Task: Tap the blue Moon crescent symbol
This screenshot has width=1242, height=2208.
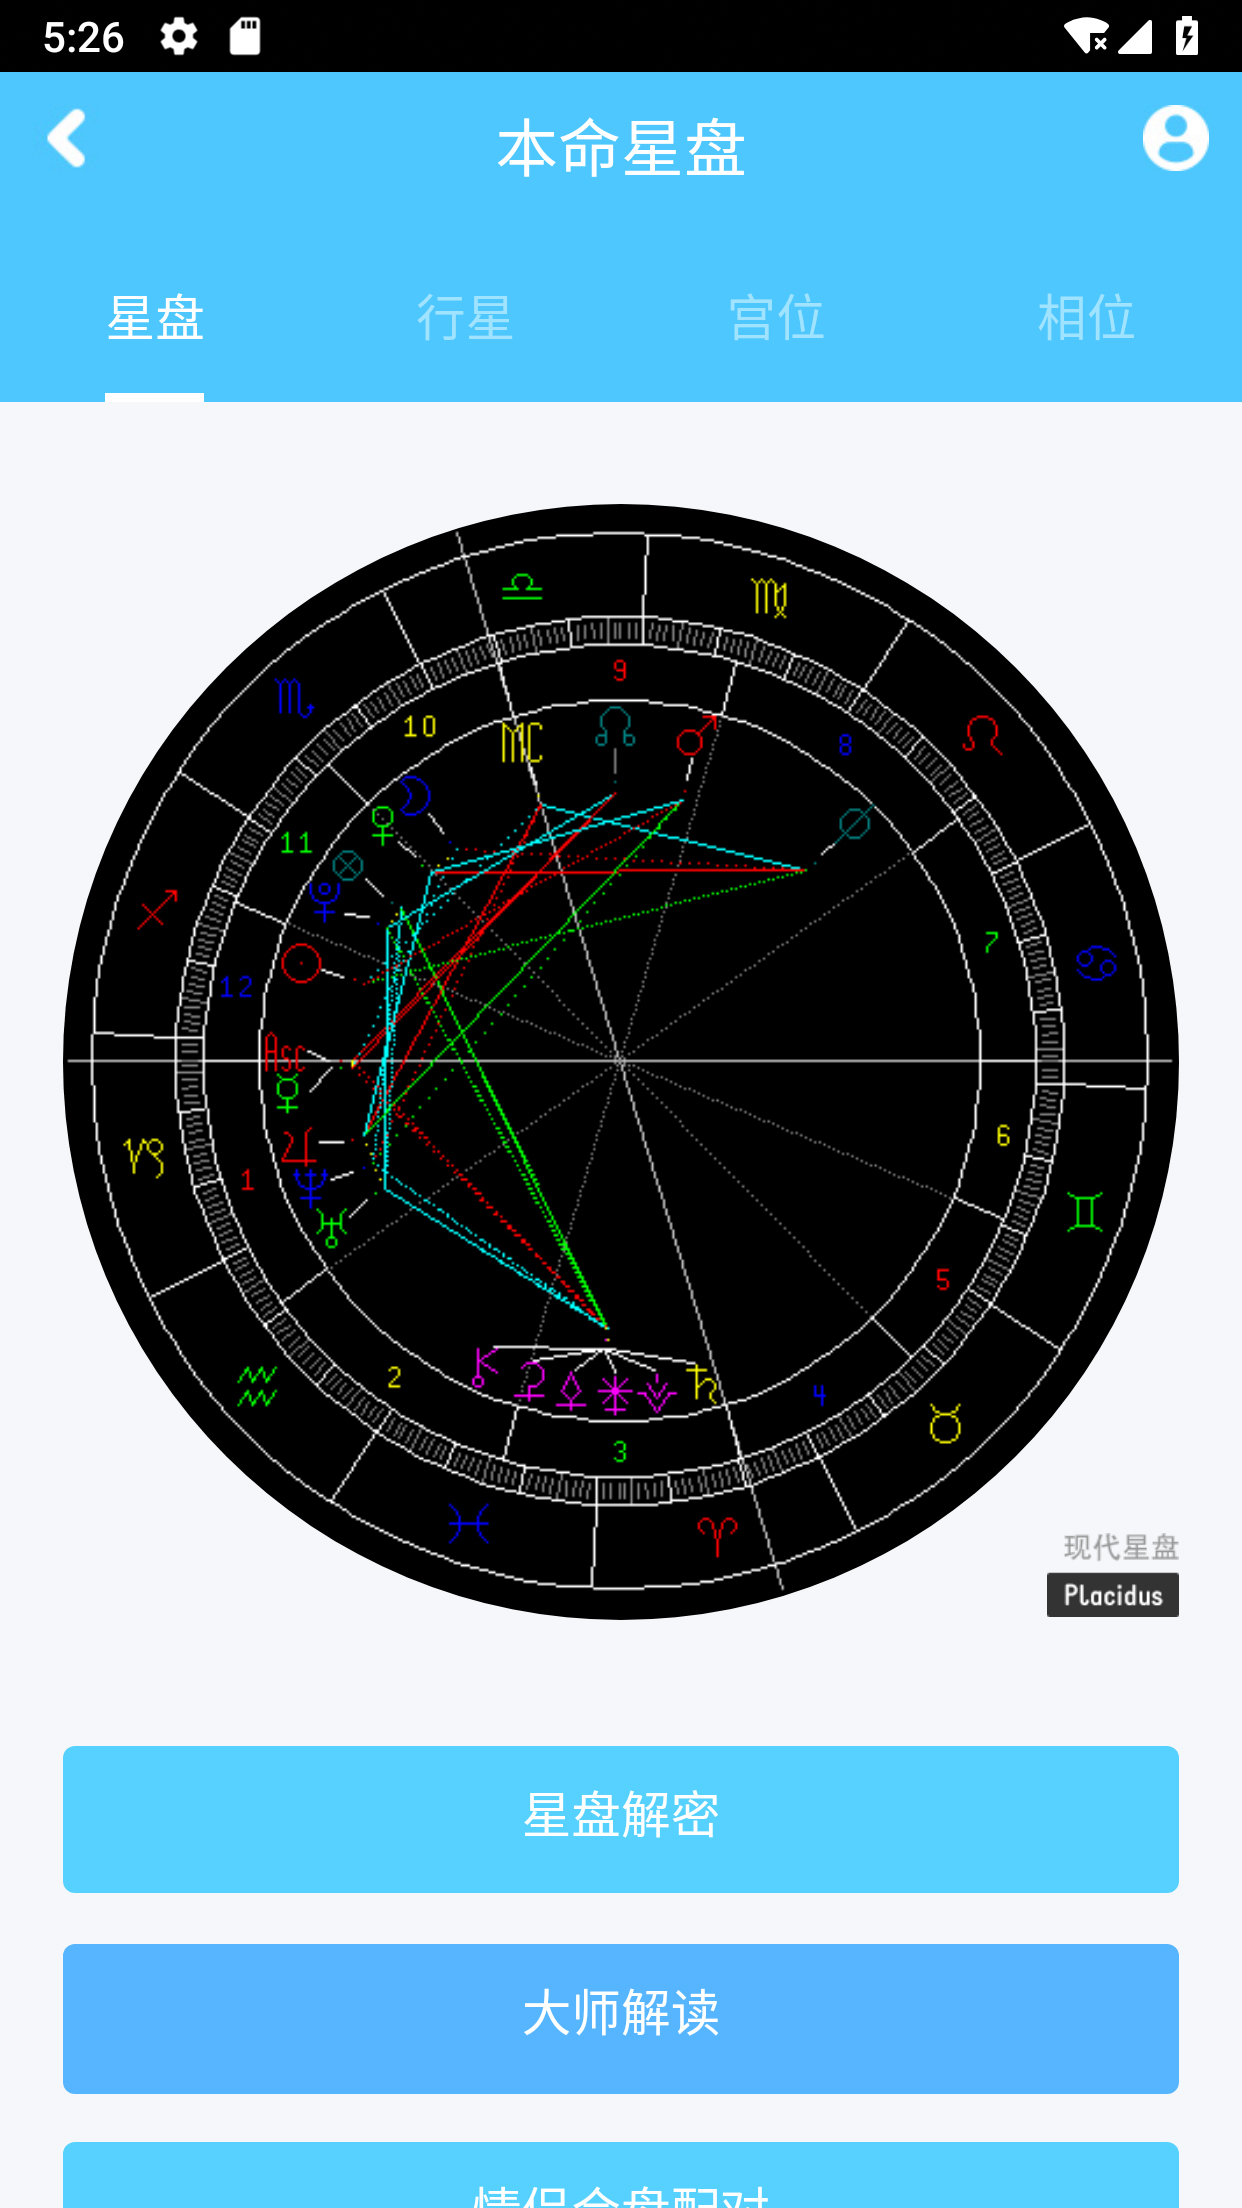Action: tap(414, 796)
